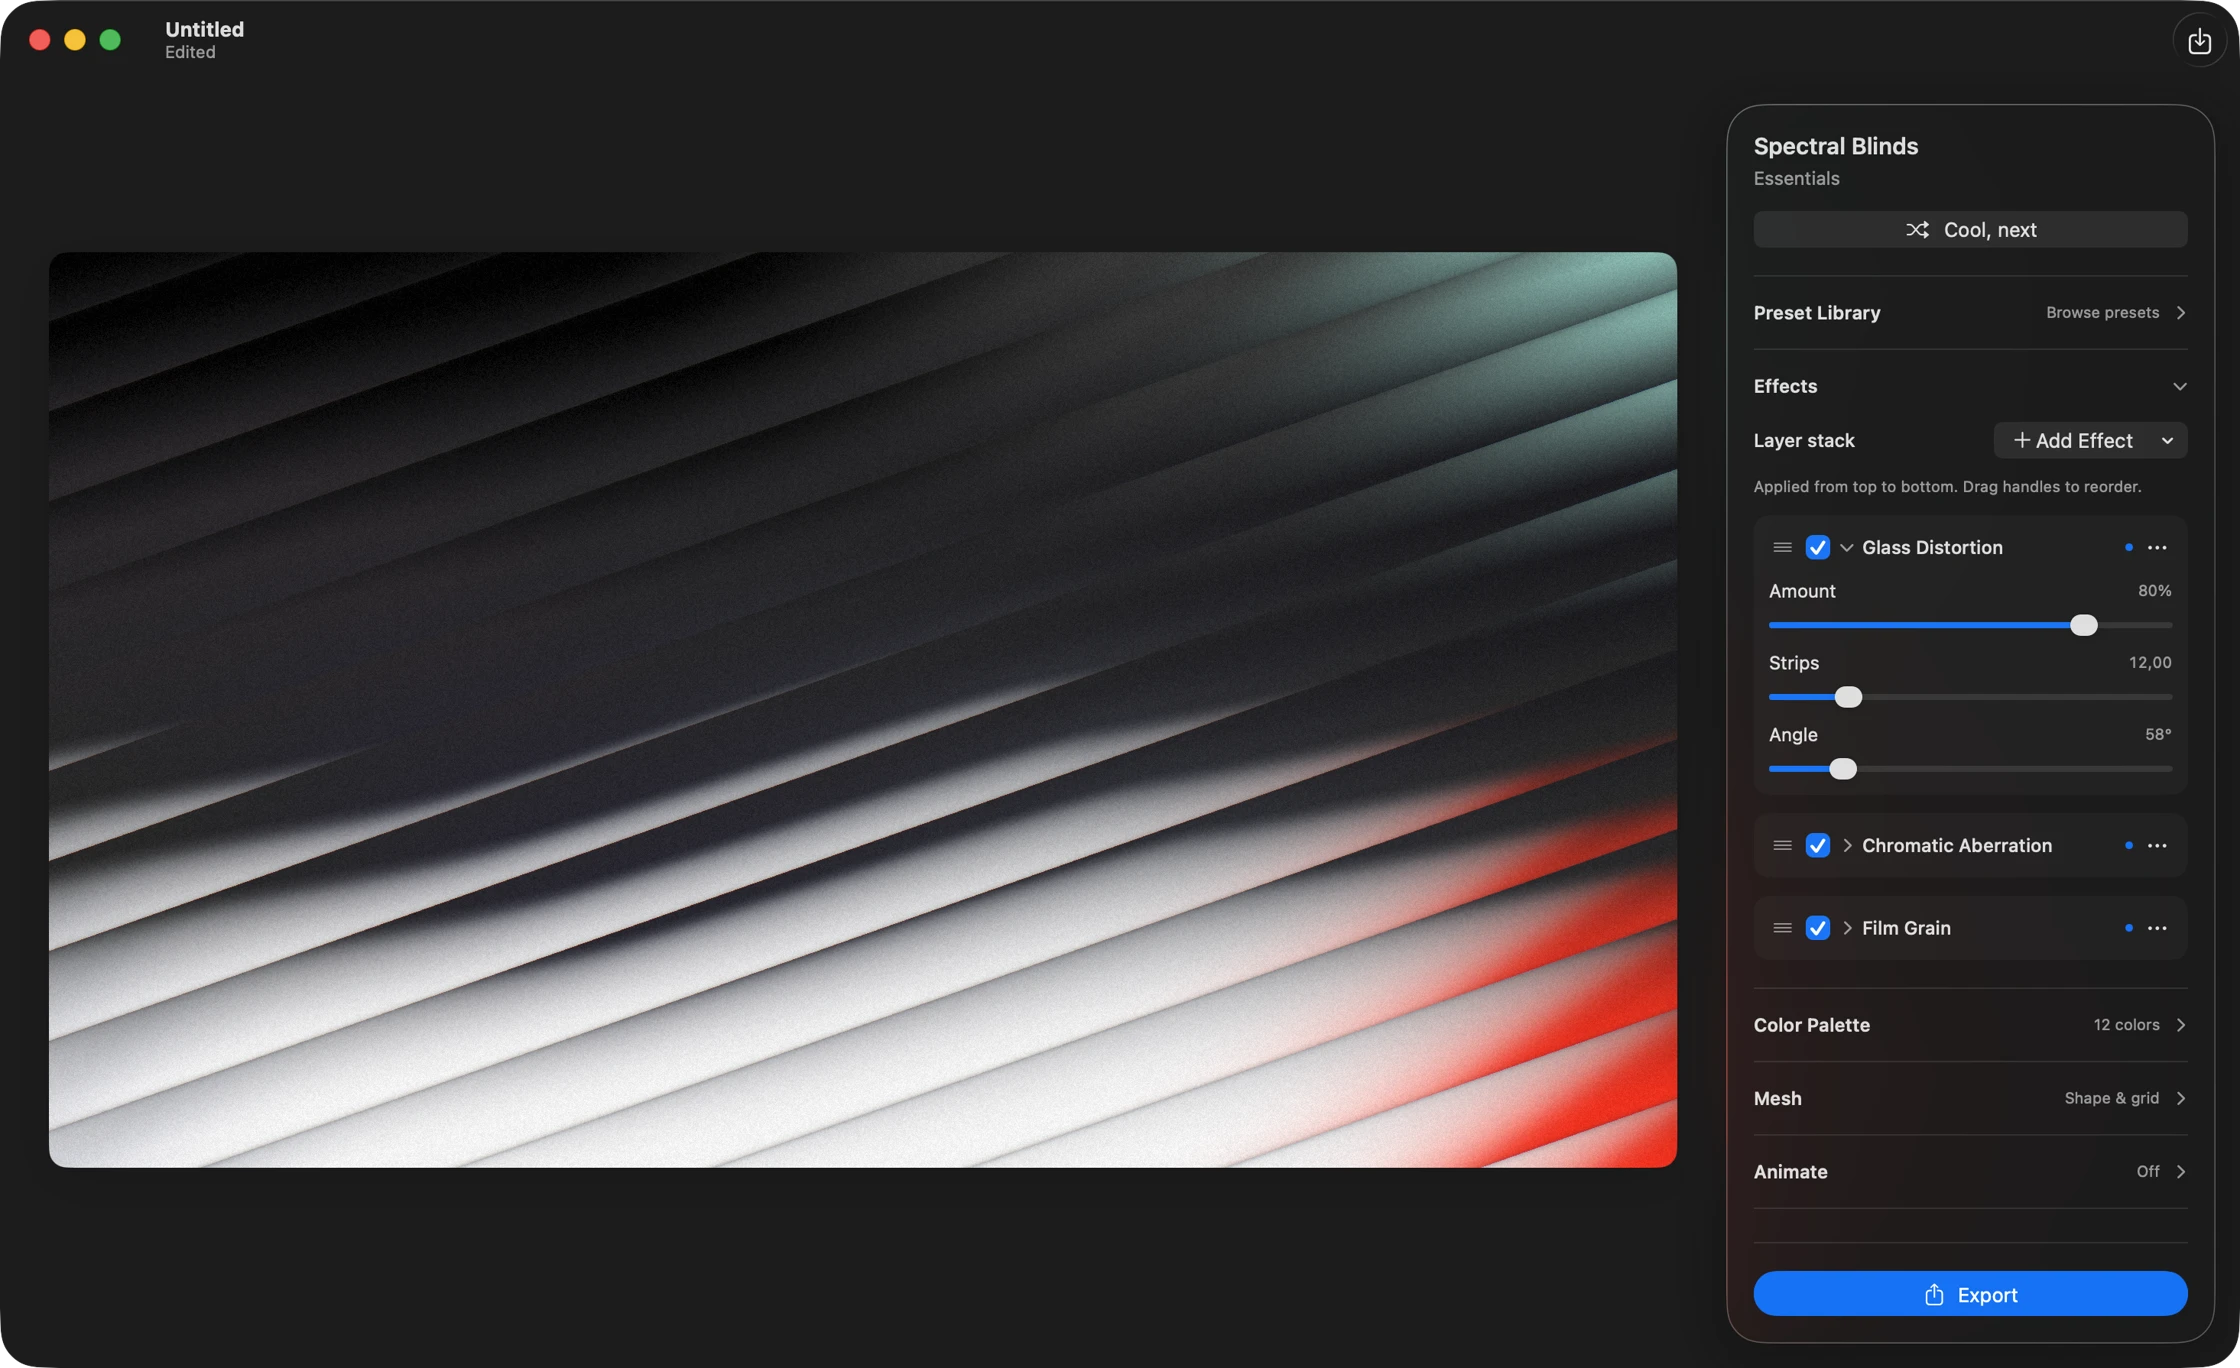Click the Angle value 58°
The width and height of the screenshot is (2240, 1368).
pos(2158,735)
